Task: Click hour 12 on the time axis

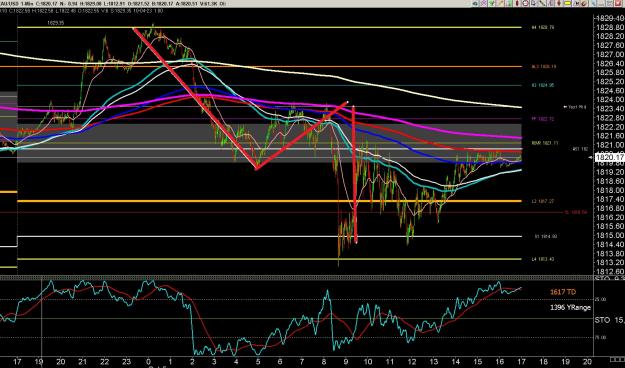Action: tap(411, 362)
